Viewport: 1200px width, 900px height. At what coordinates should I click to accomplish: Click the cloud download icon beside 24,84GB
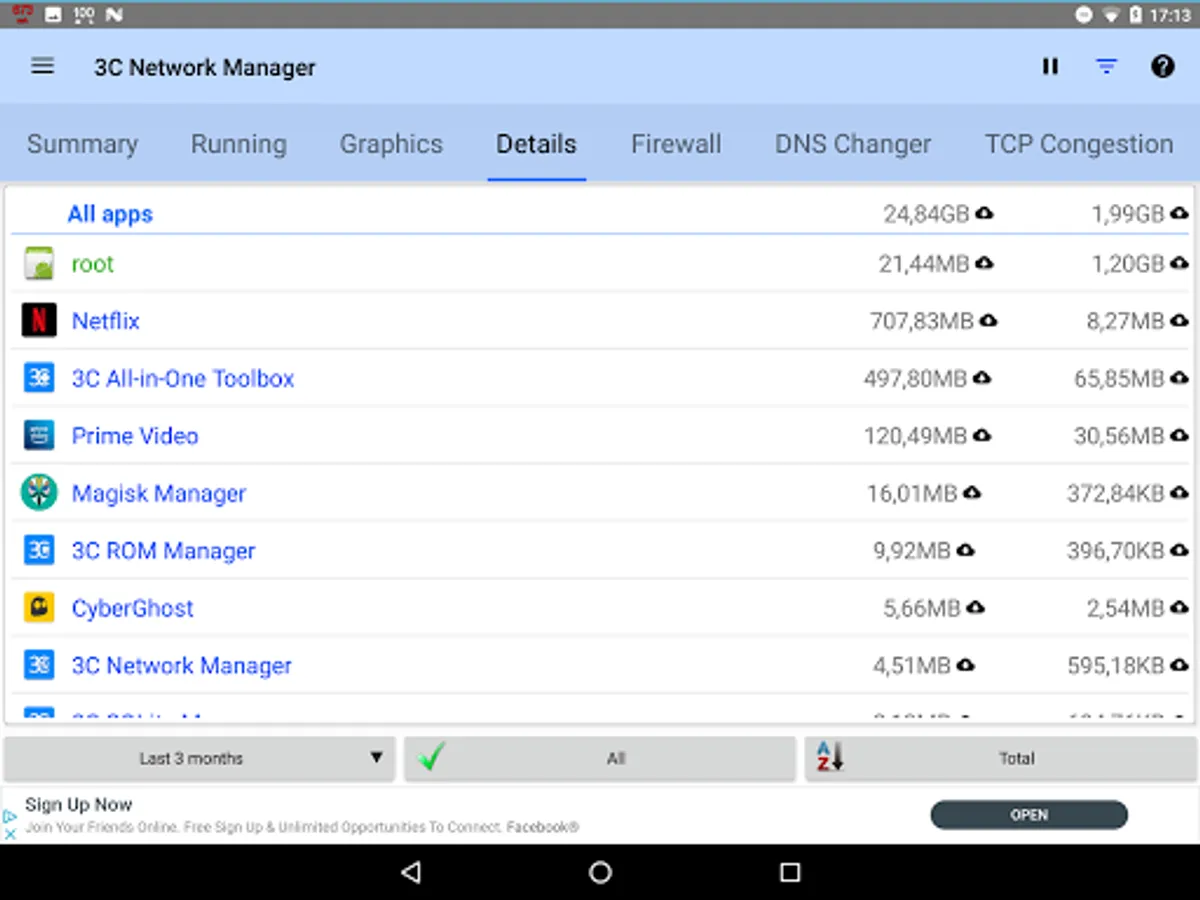(985, 213)
